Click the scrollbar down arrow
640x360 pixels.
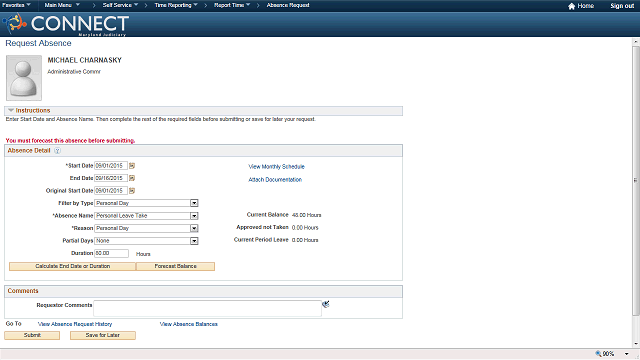pyautogui.click(x=636, y=344)
